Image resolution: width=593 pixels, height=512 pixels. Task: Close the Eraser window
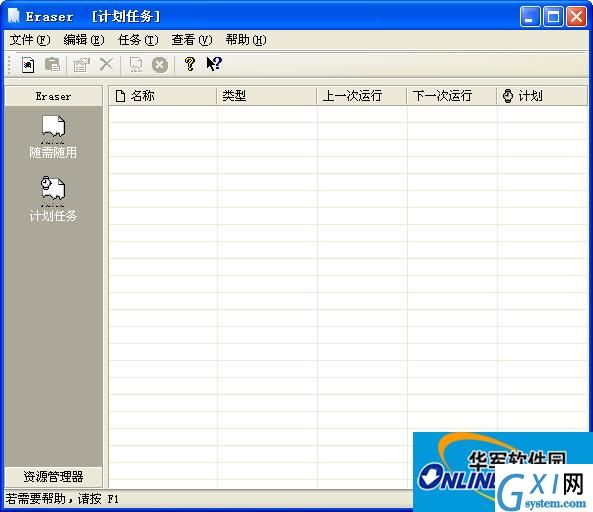coord(576,17)
